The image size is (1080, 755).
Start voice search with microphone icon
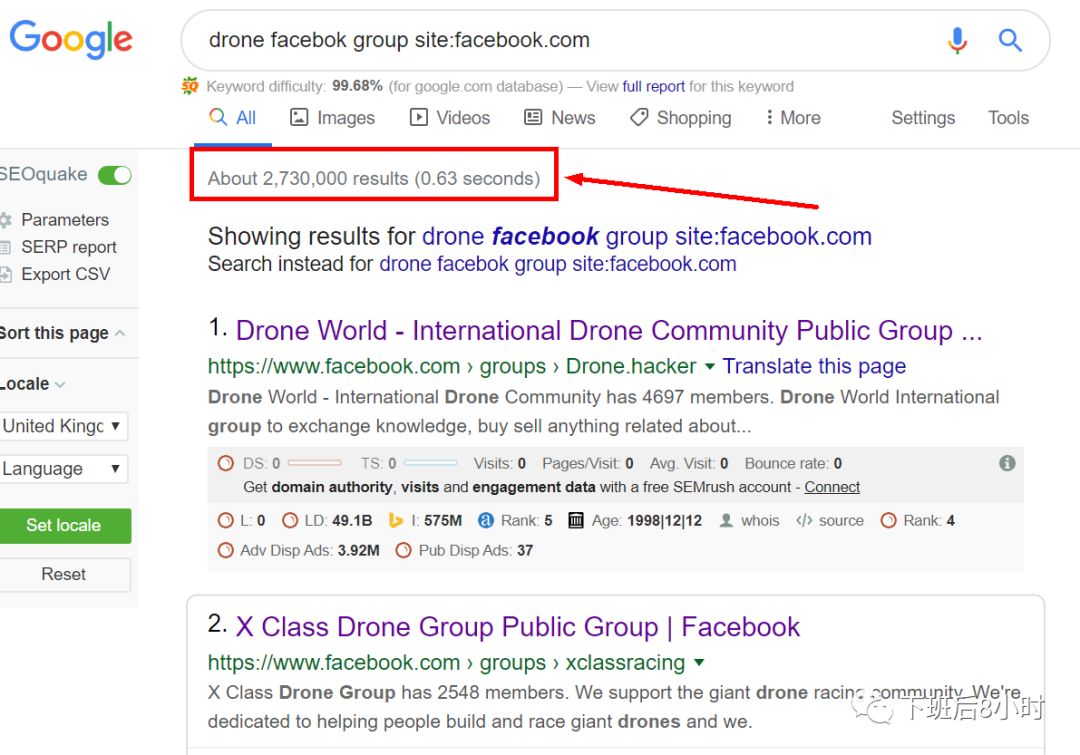[x=957, y=41]
